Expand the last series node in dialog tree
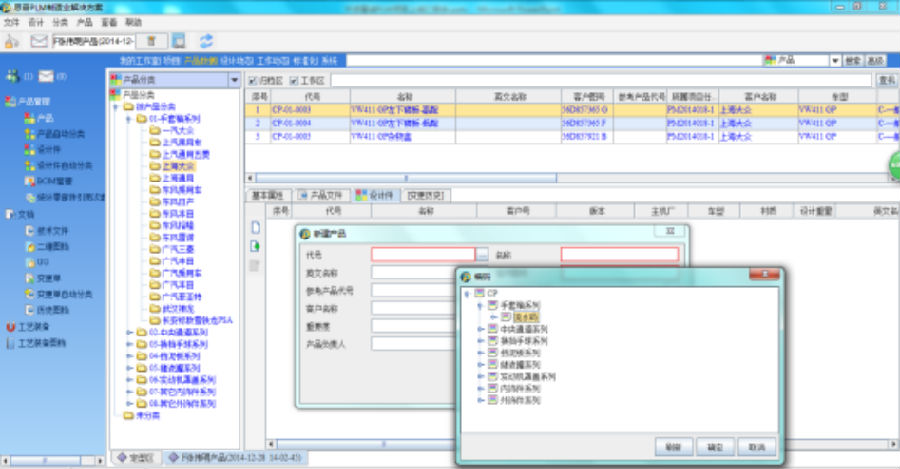This screenshot has width=900, height=469. pyautogui.click(x=480, y=400)
